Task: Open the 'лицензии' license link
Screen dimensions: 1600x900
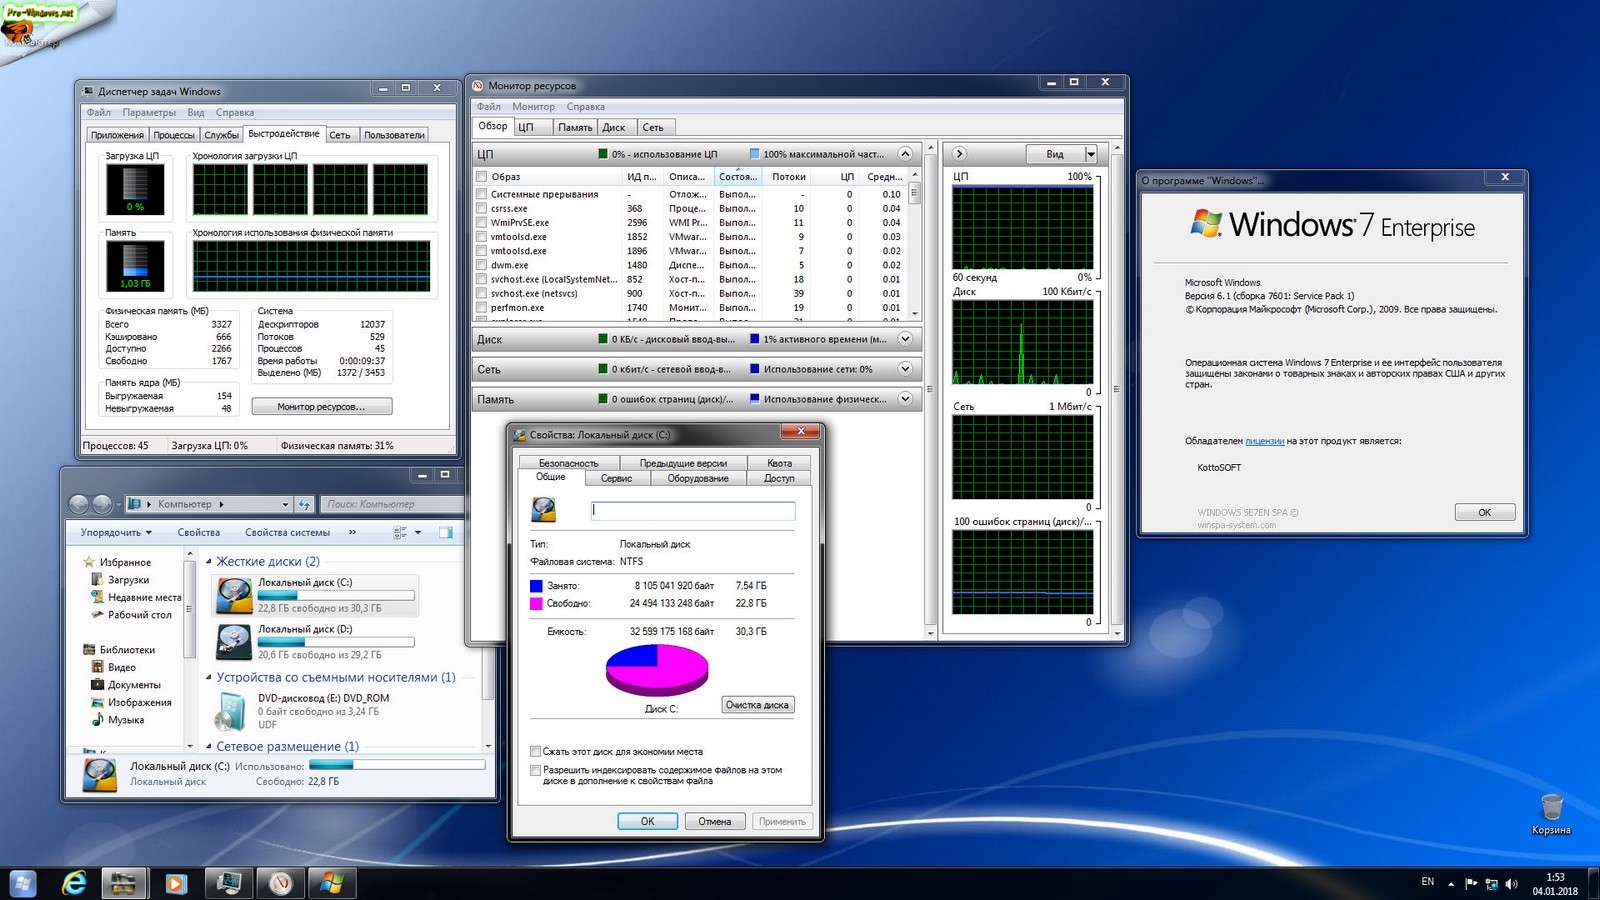Action: (x=1264, y=441)
